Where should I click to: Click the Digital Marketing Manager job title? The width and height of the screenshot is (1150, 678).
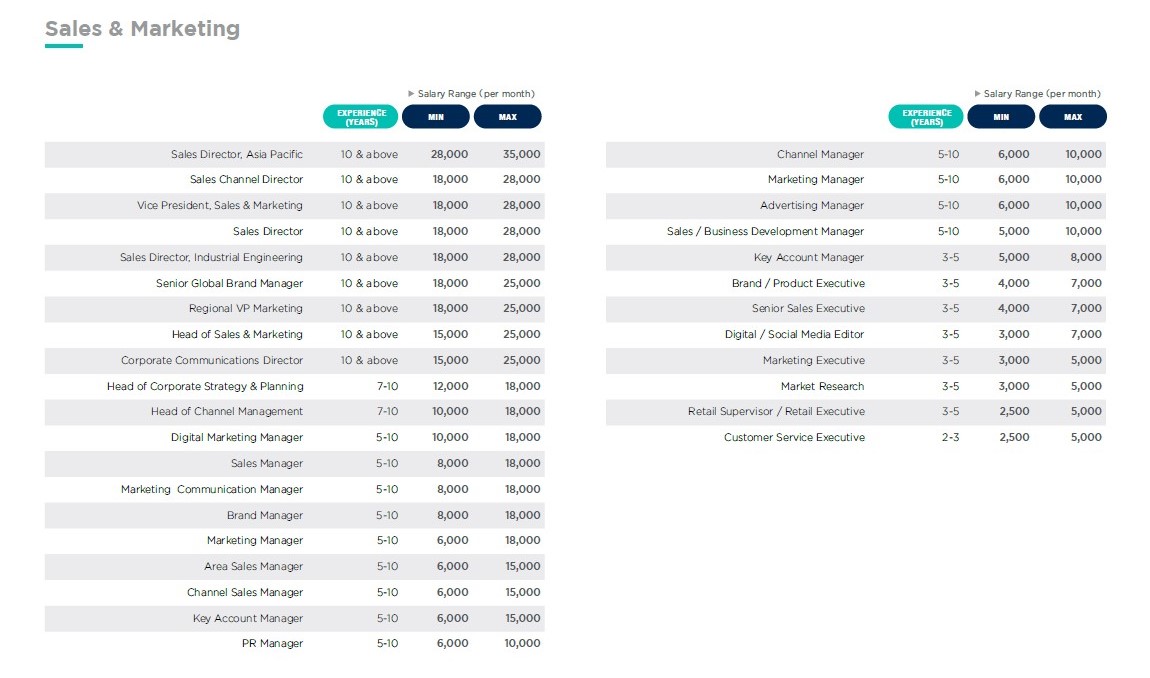[x=236, y=438]
